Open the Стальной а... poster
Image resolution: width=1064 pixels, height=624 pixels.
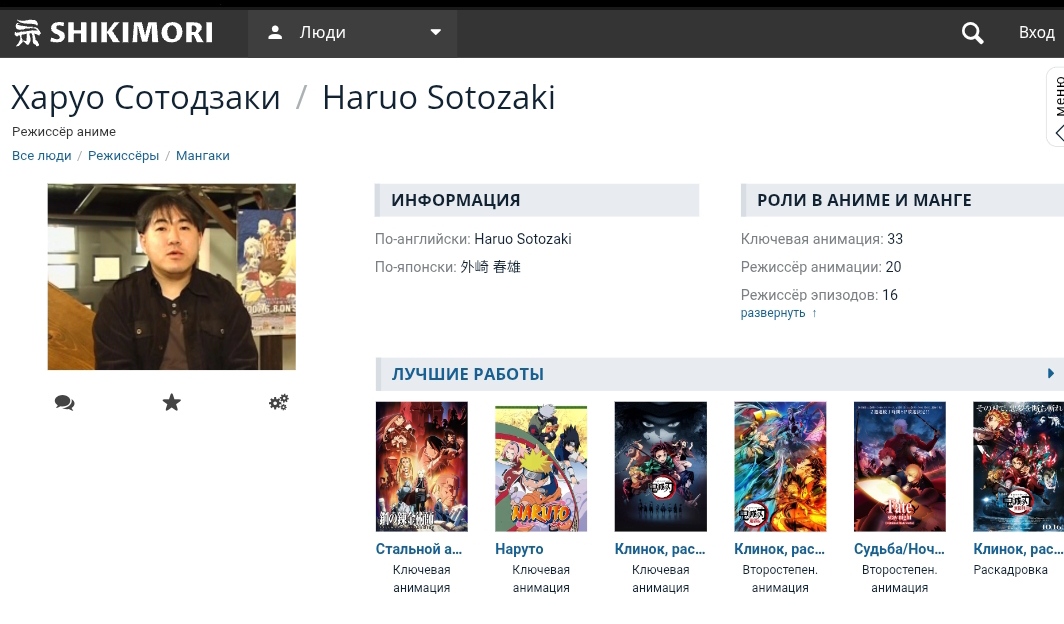pos(421,467)
